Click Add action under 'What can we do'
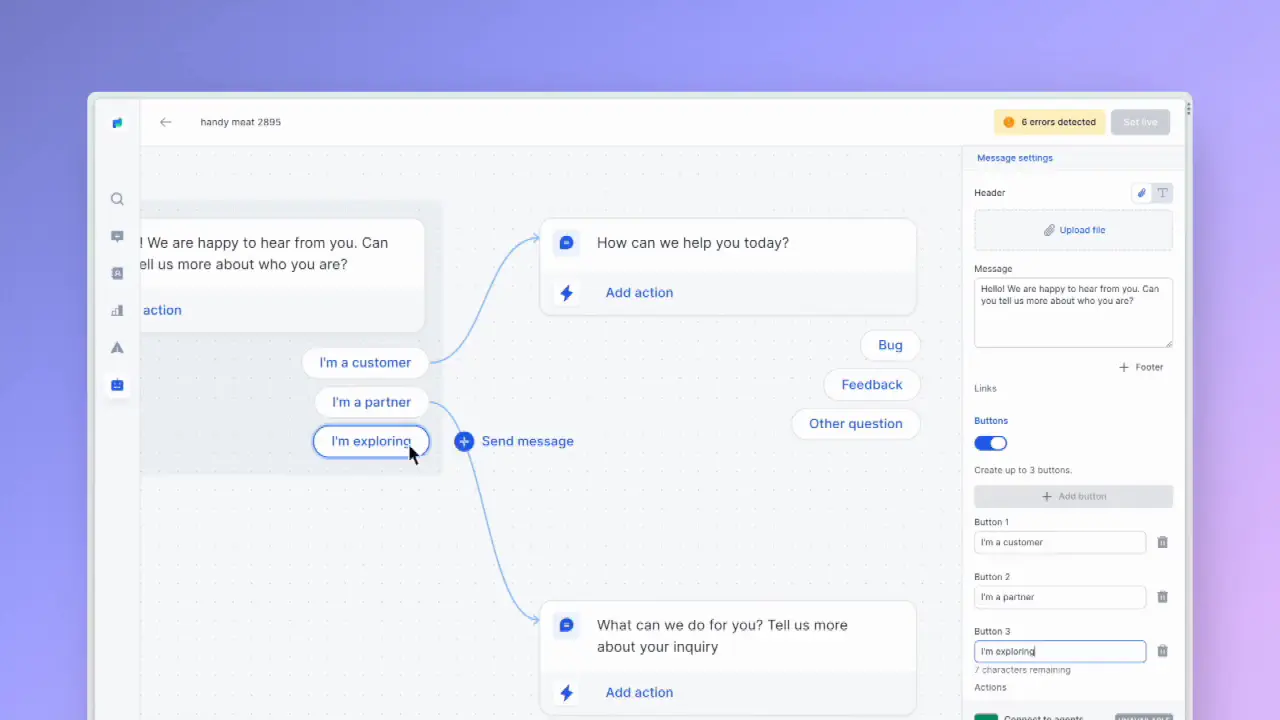 tap(639, 692)
